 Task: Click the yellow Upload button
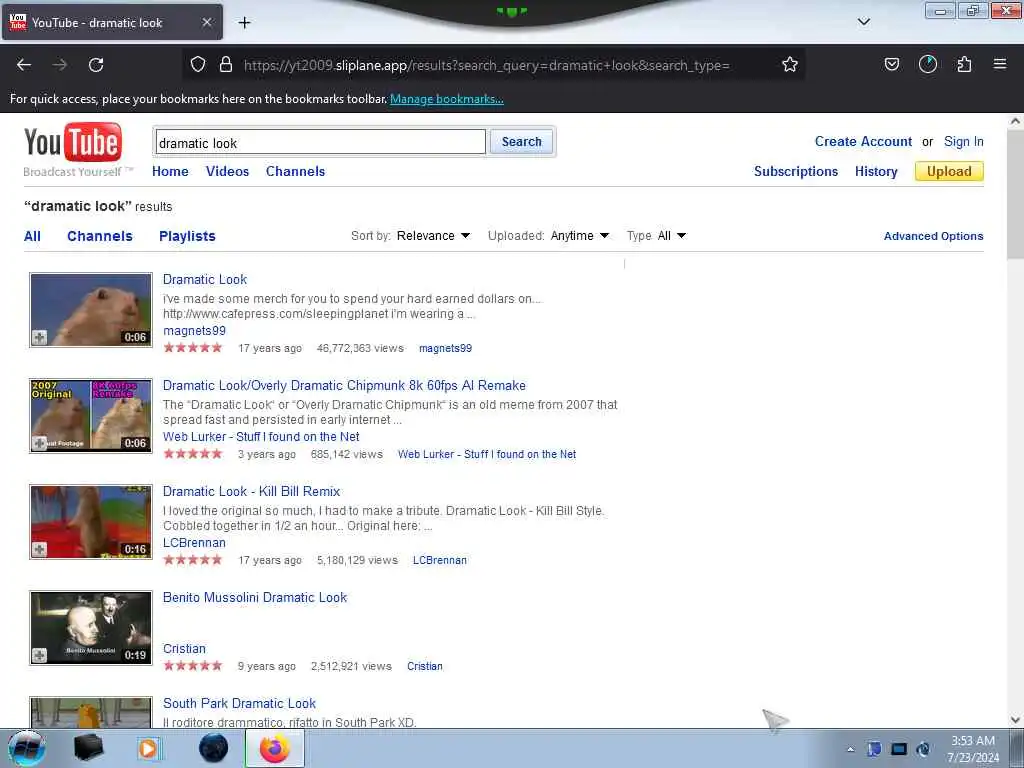pyautogui.click(x=949, y=171)
